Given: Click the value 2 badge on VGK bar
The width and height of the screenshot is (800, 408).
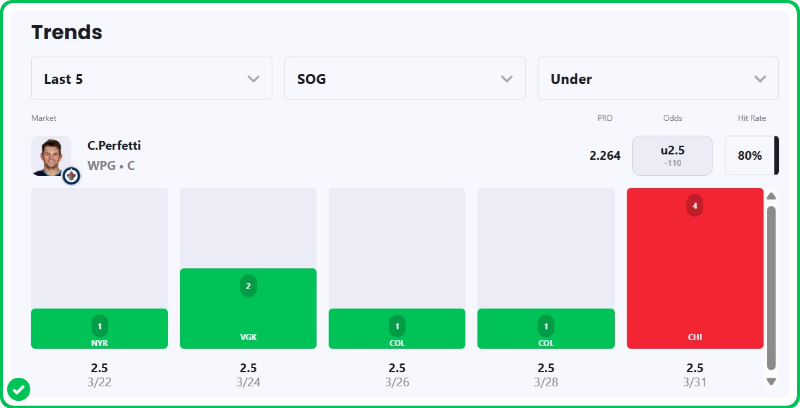Looking at the screenshot, I should (x=248, y=286).
